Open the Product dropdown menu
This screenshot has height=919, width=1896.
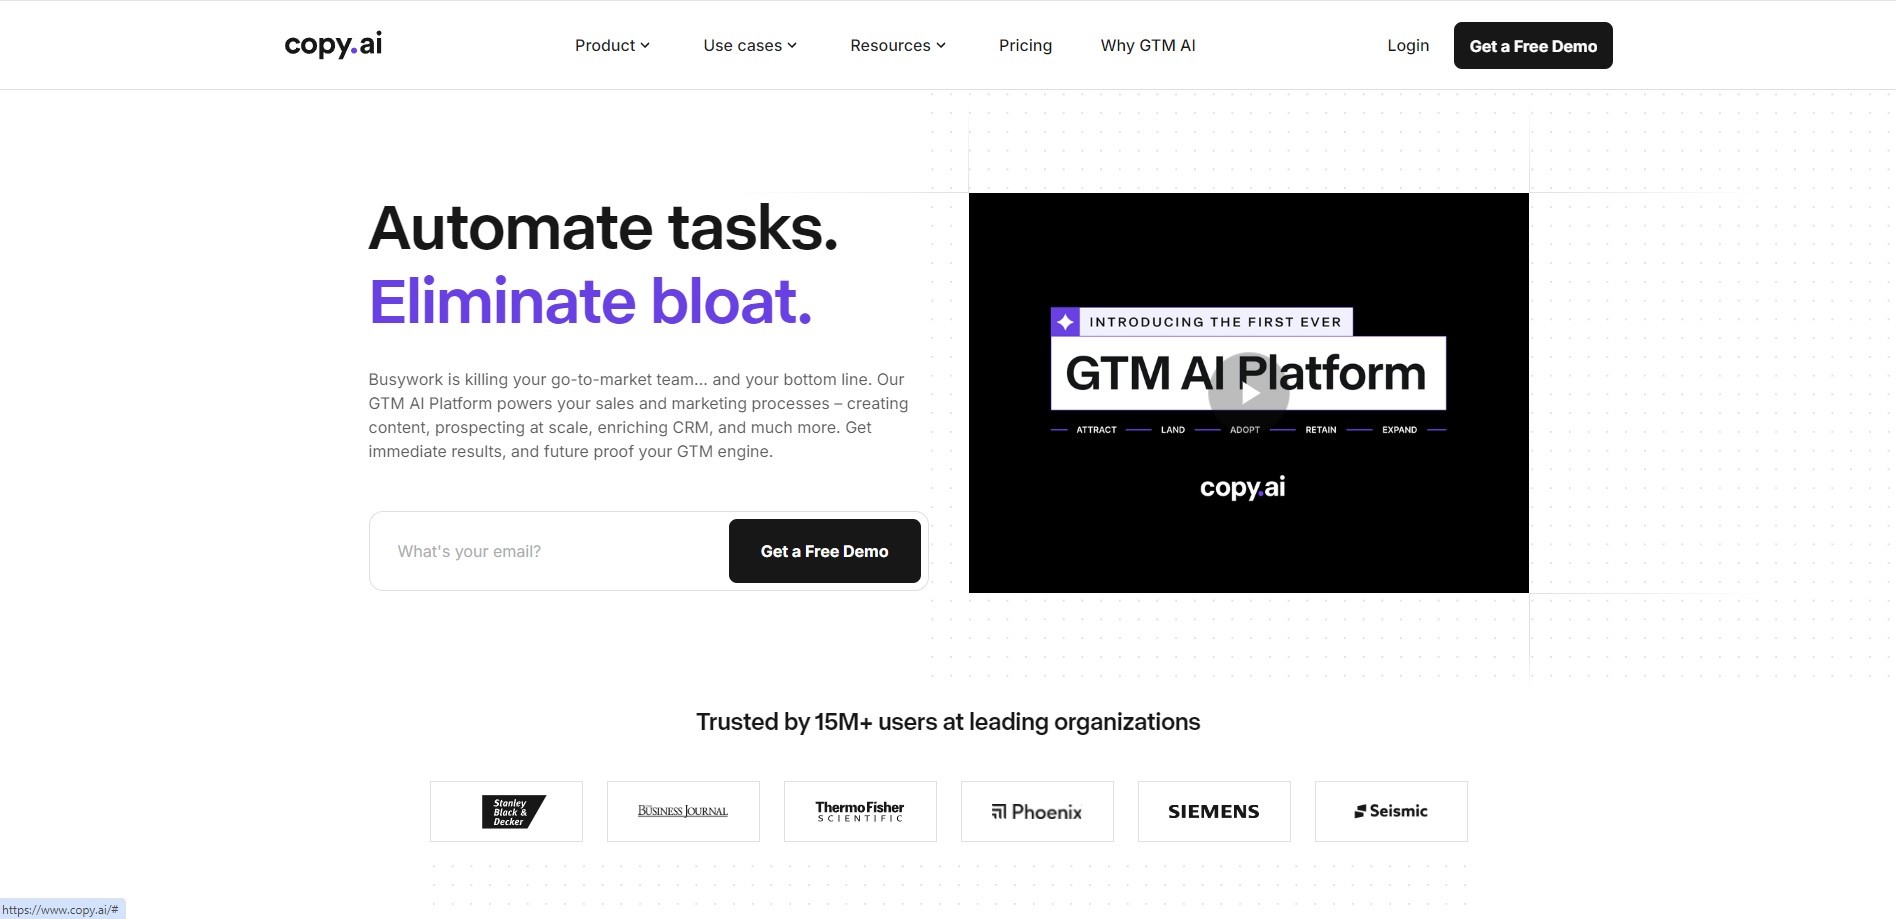coord(612,45)
